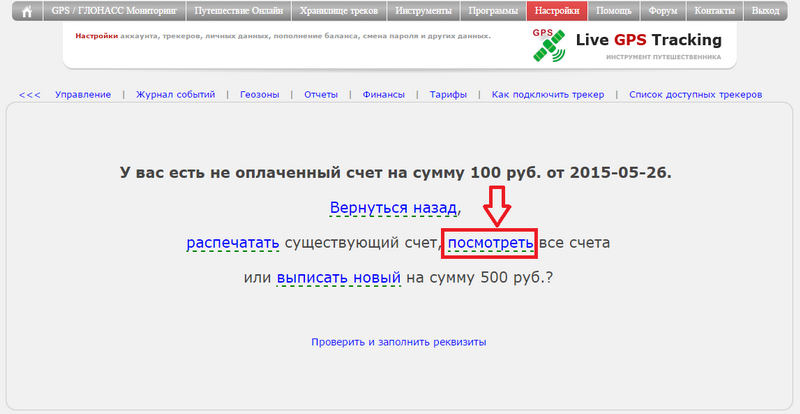Switch to Программы tab
This screenshot has height=414, width=800.
click(493, 12)
